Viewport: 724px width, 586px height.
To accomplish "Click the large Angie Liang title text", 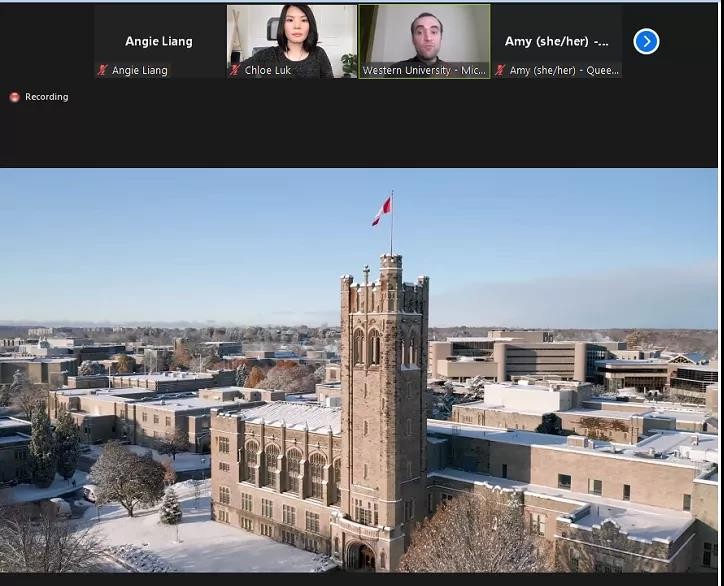I will point(159,42).
